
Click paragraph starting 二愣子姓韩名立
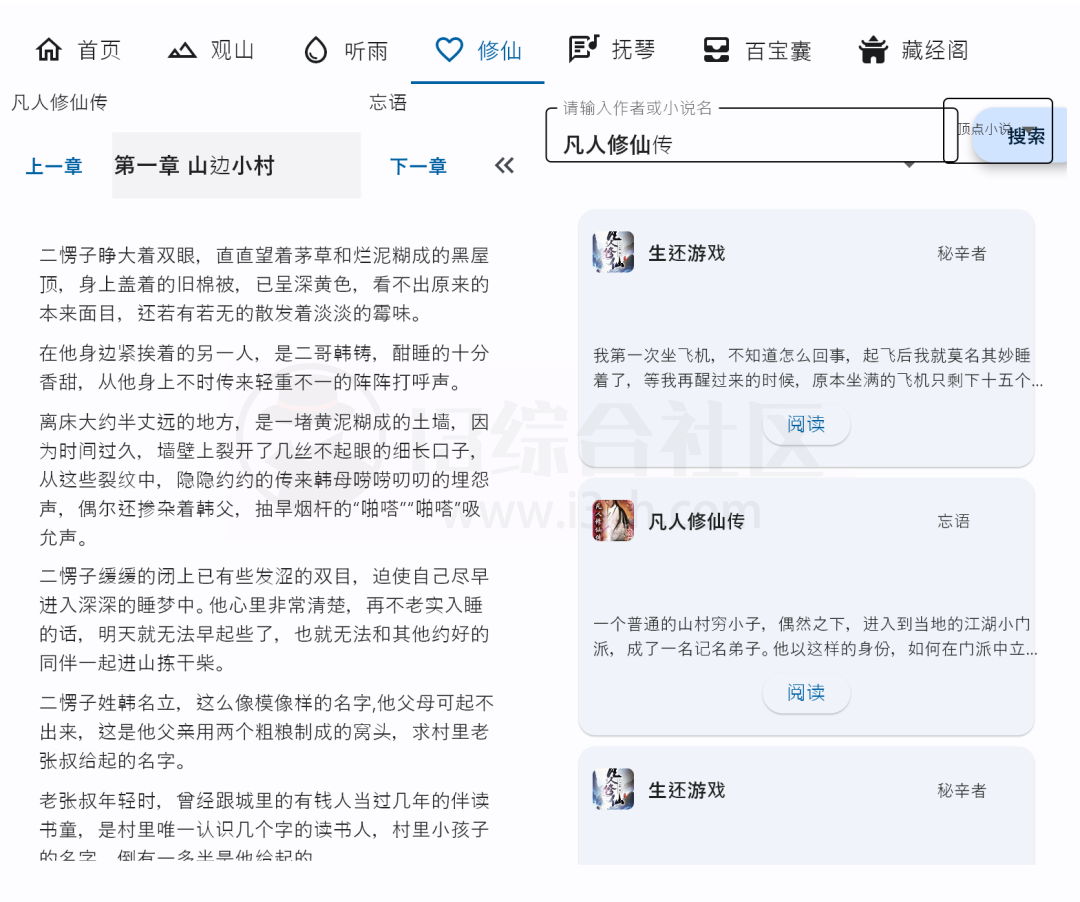point(266,731)
